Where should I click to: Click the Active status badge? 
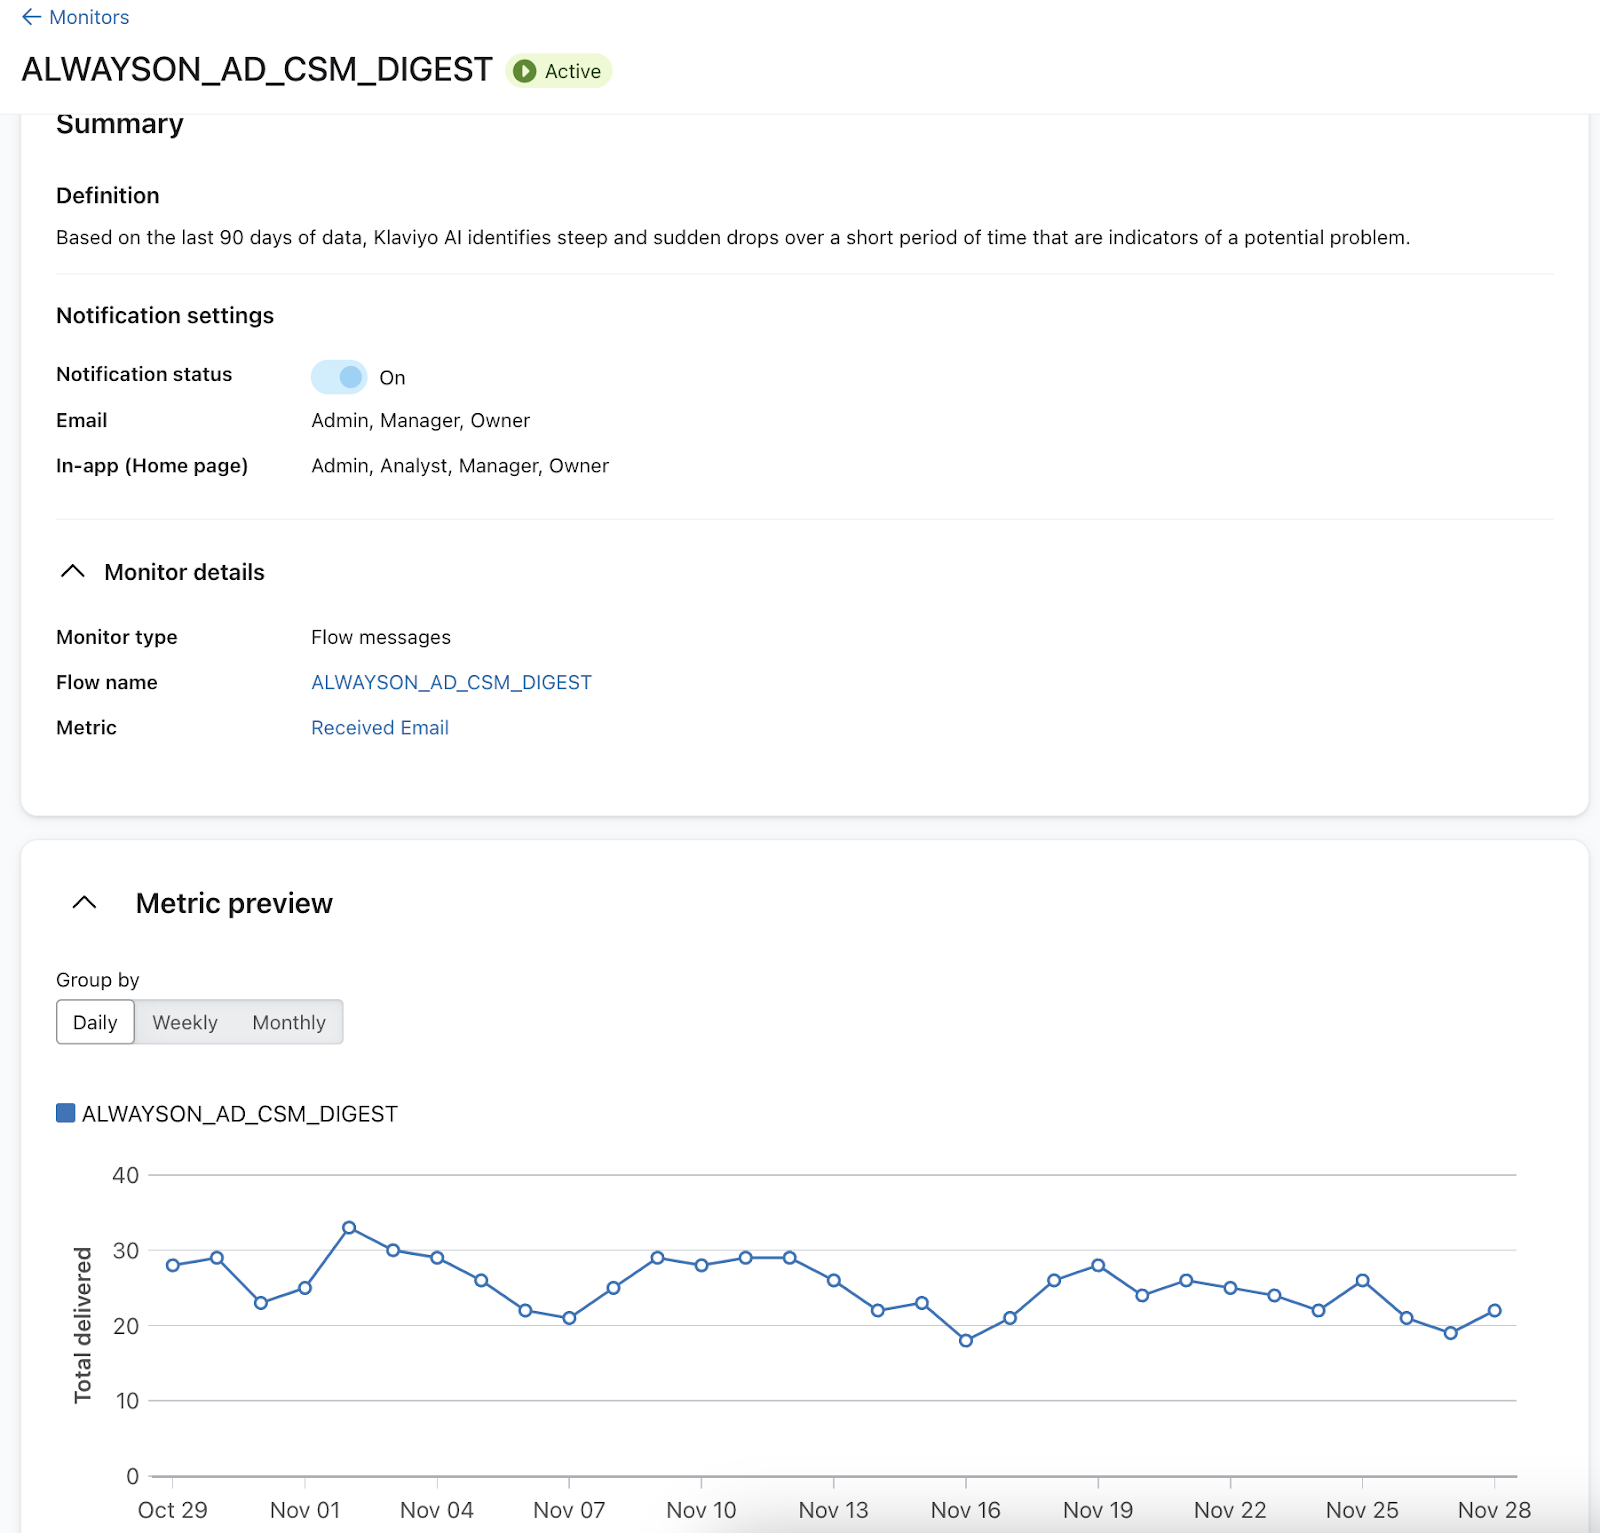(x=559, y=71)
